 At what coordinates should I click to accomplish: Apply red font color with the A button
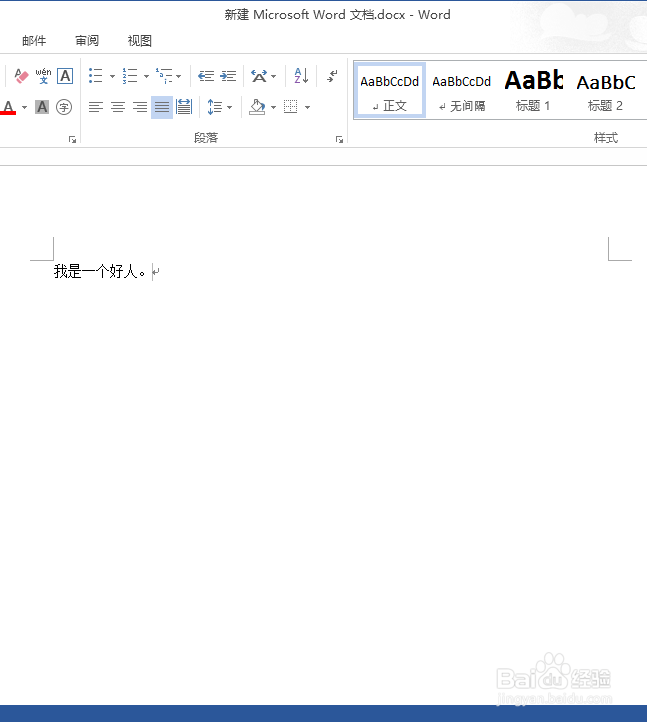tap(8, 108)
